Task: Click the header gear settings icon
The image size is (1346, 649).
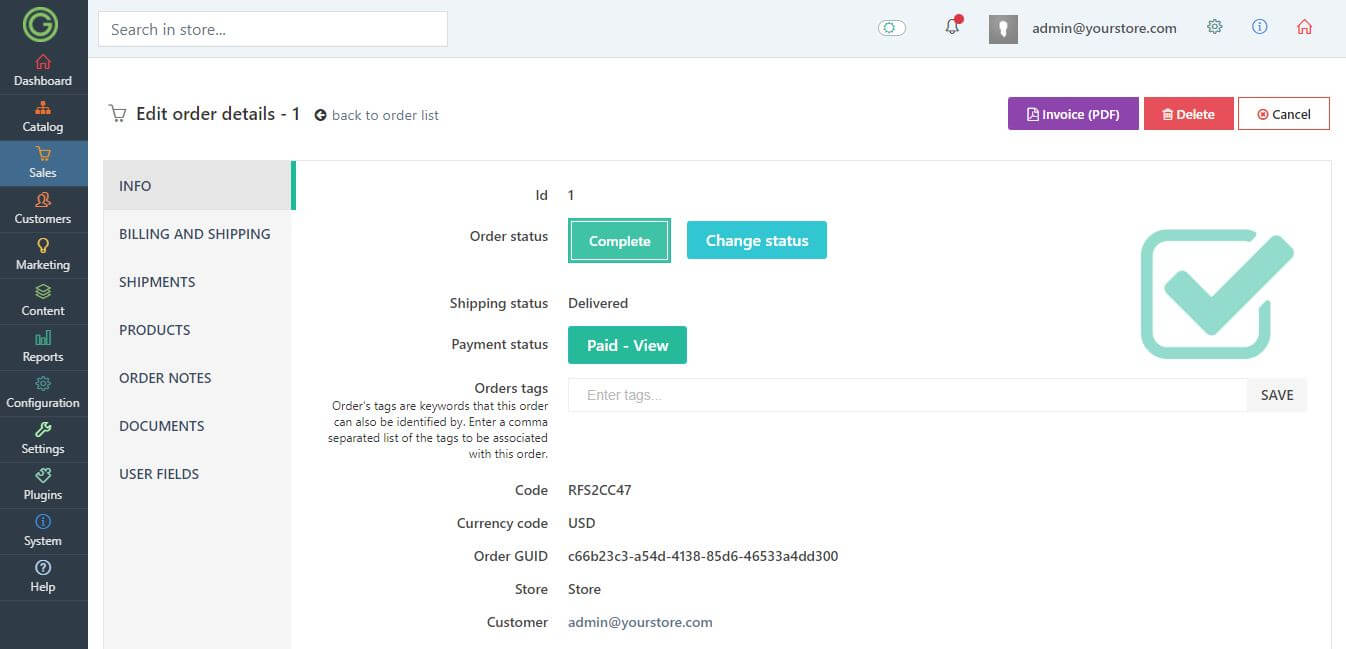Action: [x=1215, y=27]
